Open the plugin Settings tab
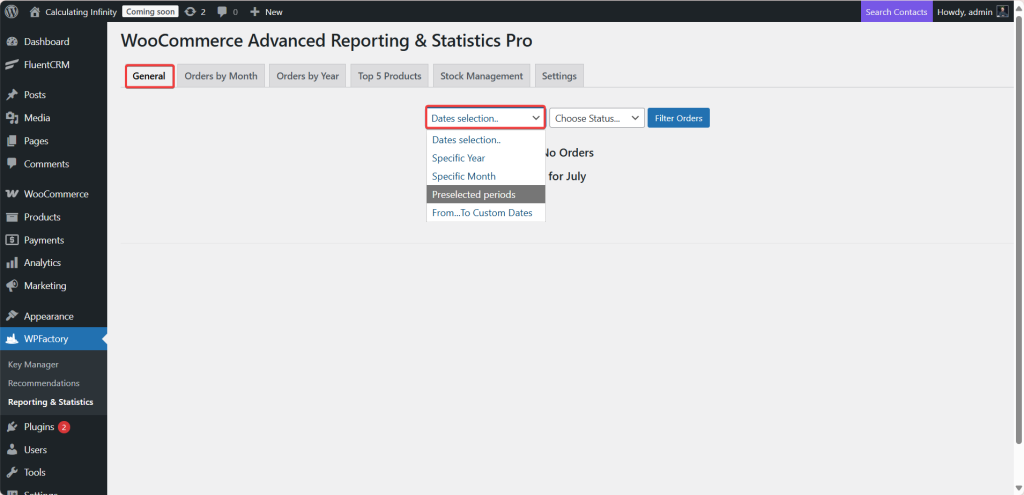This screenshot has height=495, width=1024. click(x=559, y=76)
